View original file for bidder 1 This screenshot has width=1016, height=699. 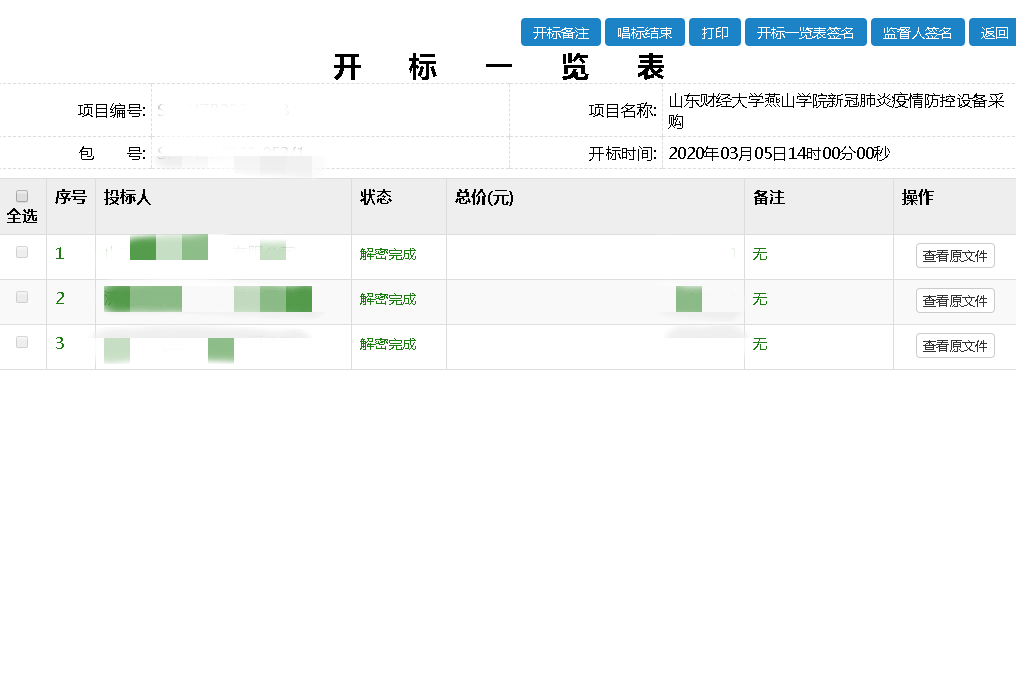[x=954, y=256]
